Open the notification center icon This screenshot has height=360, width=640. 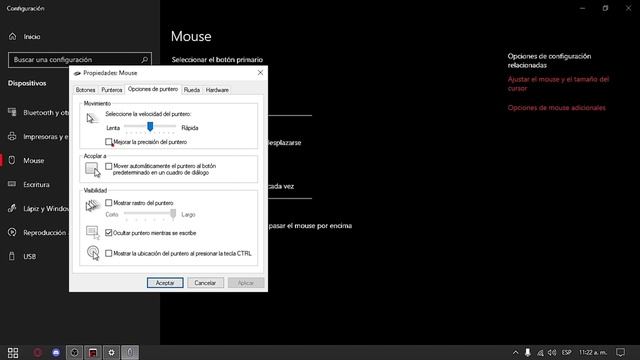pos(620,353)
